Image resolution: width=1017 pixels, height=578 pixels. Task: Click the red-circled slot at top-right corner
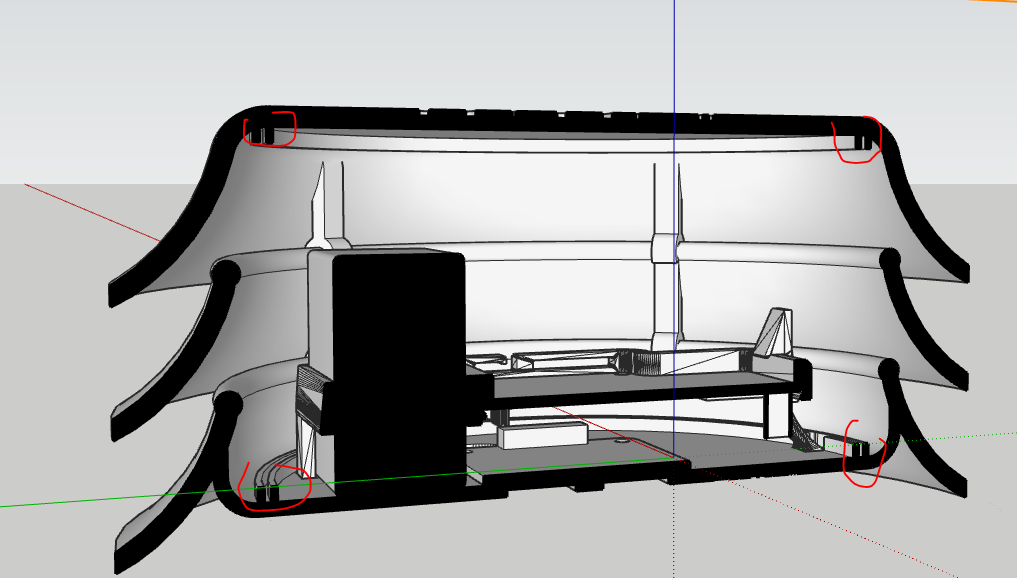click(859, 141)
